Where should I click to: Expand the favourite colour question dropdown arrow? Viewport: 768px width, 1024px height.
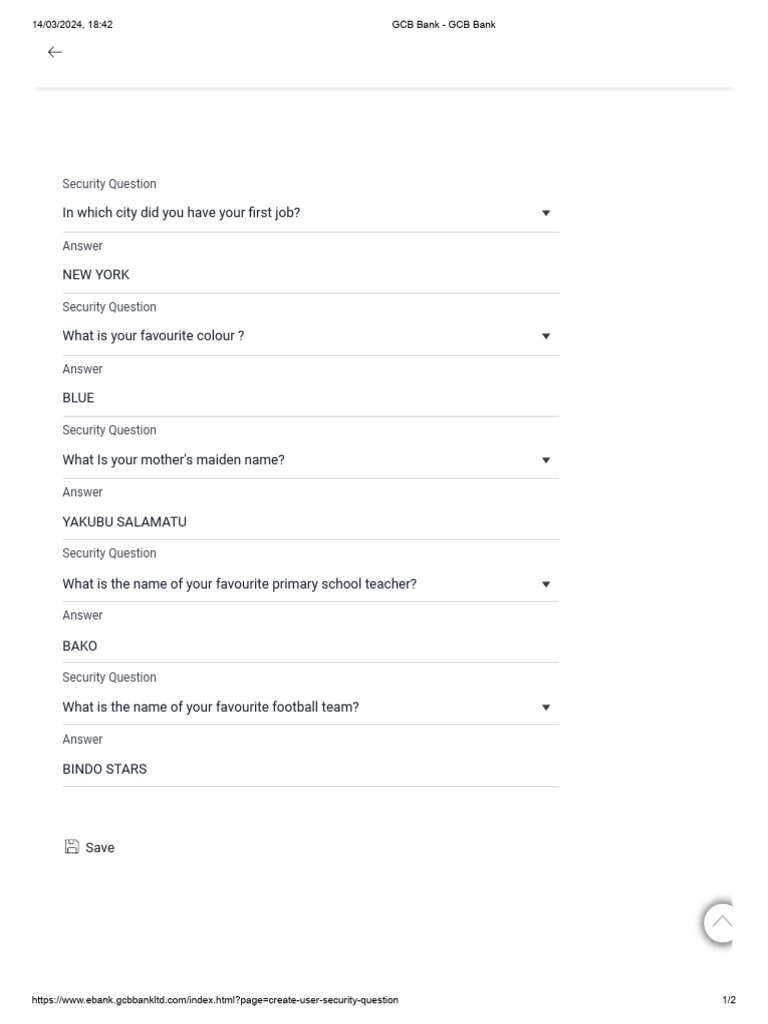[546, 336]
